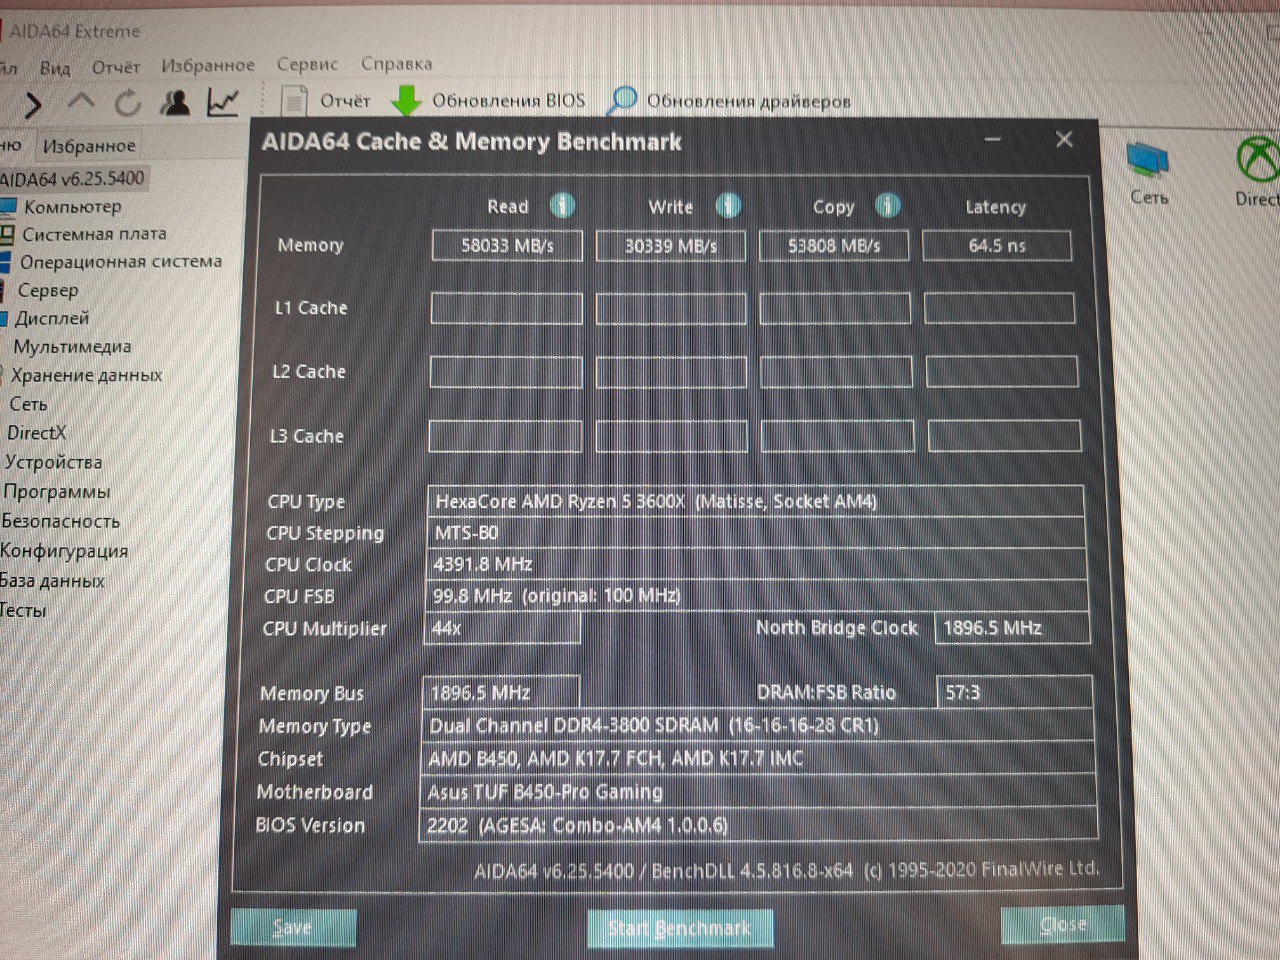Click the BIOS Version value 2202
The width and height of the screenshot is (1280, 960).
[758, 825]
